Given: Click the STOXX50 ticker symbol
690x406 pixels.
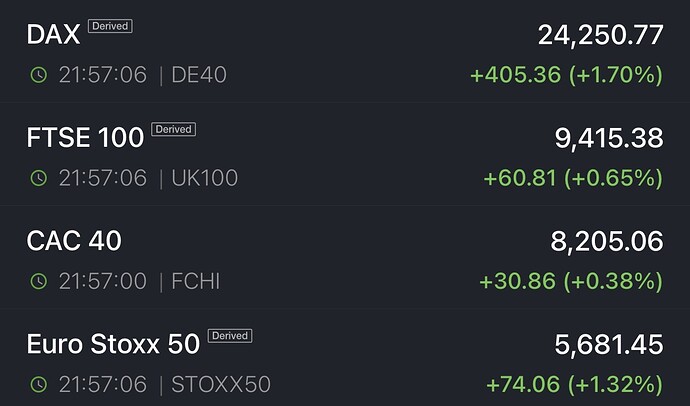Looking at the screenshot, I should 220,385.
